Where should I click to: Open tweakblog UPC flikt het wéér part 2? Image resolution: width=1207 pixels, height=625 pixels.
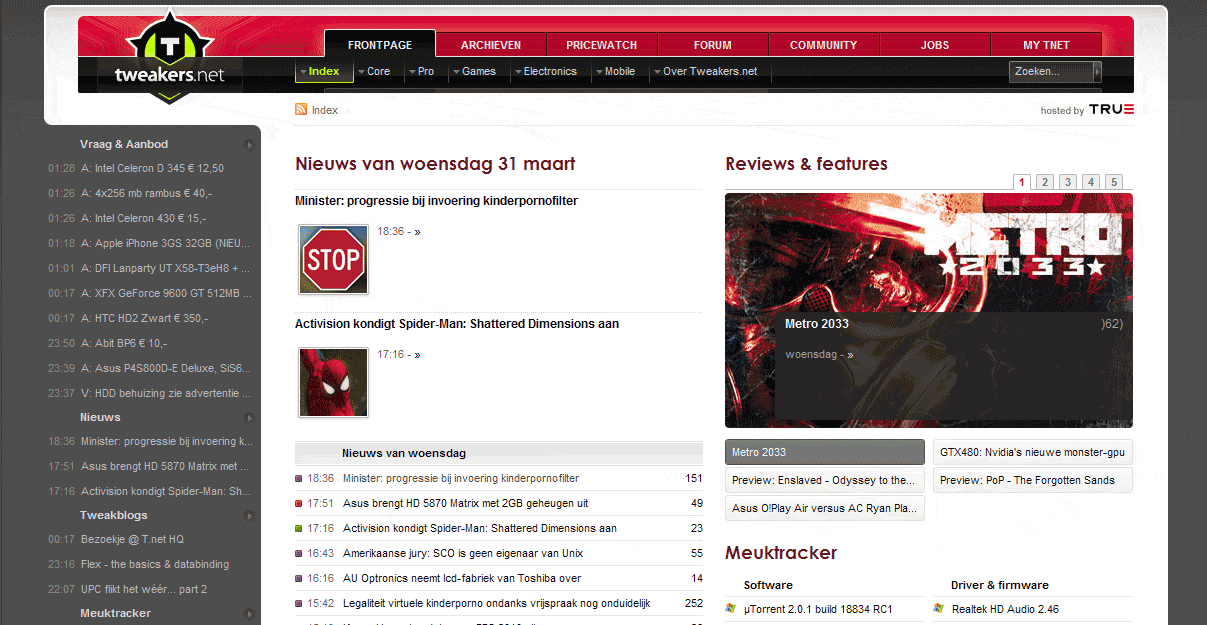click(x=144, y=589)
